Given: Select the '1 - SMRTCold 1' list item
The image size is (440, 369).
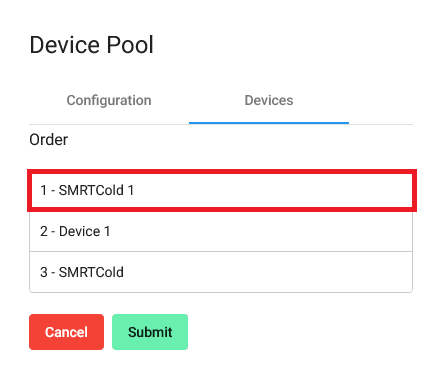Looking at the screenshot, I should click(222, 190).
